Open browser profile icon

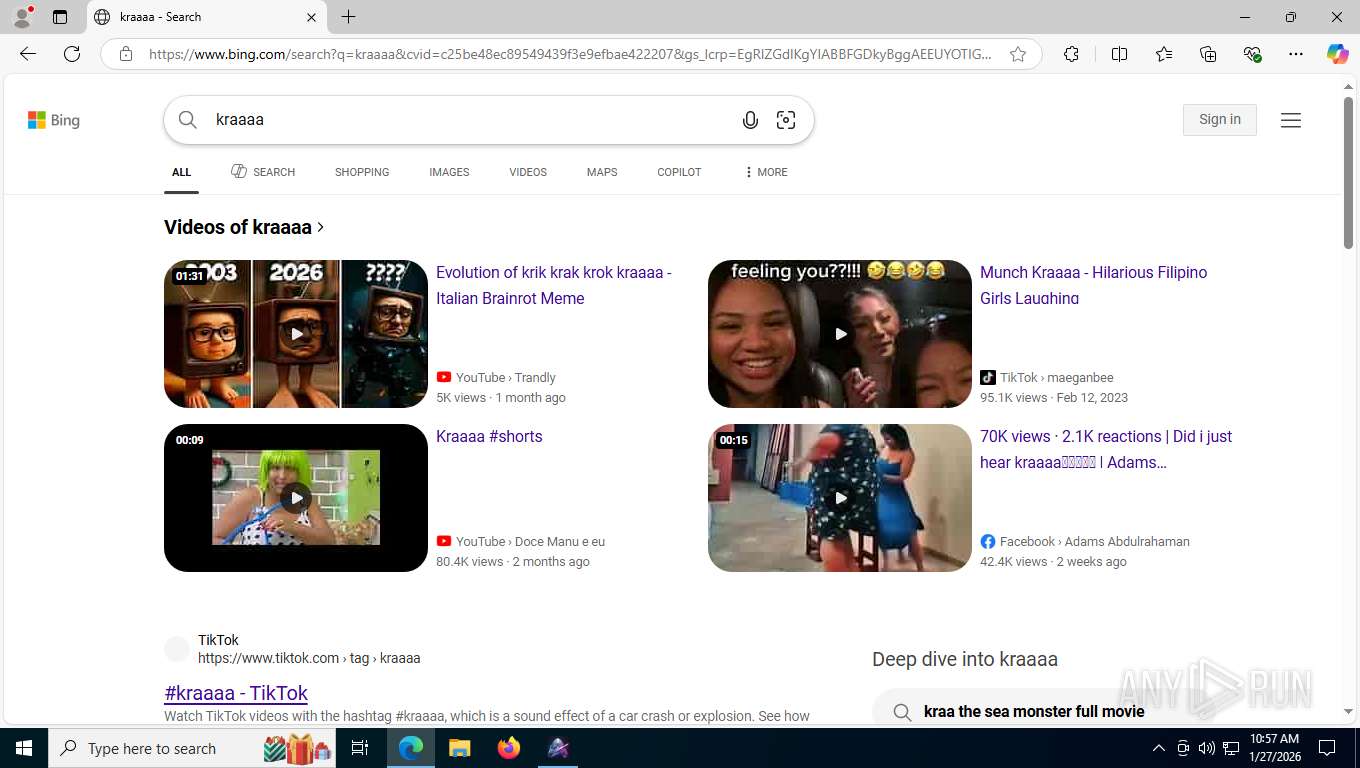point(21,17)
